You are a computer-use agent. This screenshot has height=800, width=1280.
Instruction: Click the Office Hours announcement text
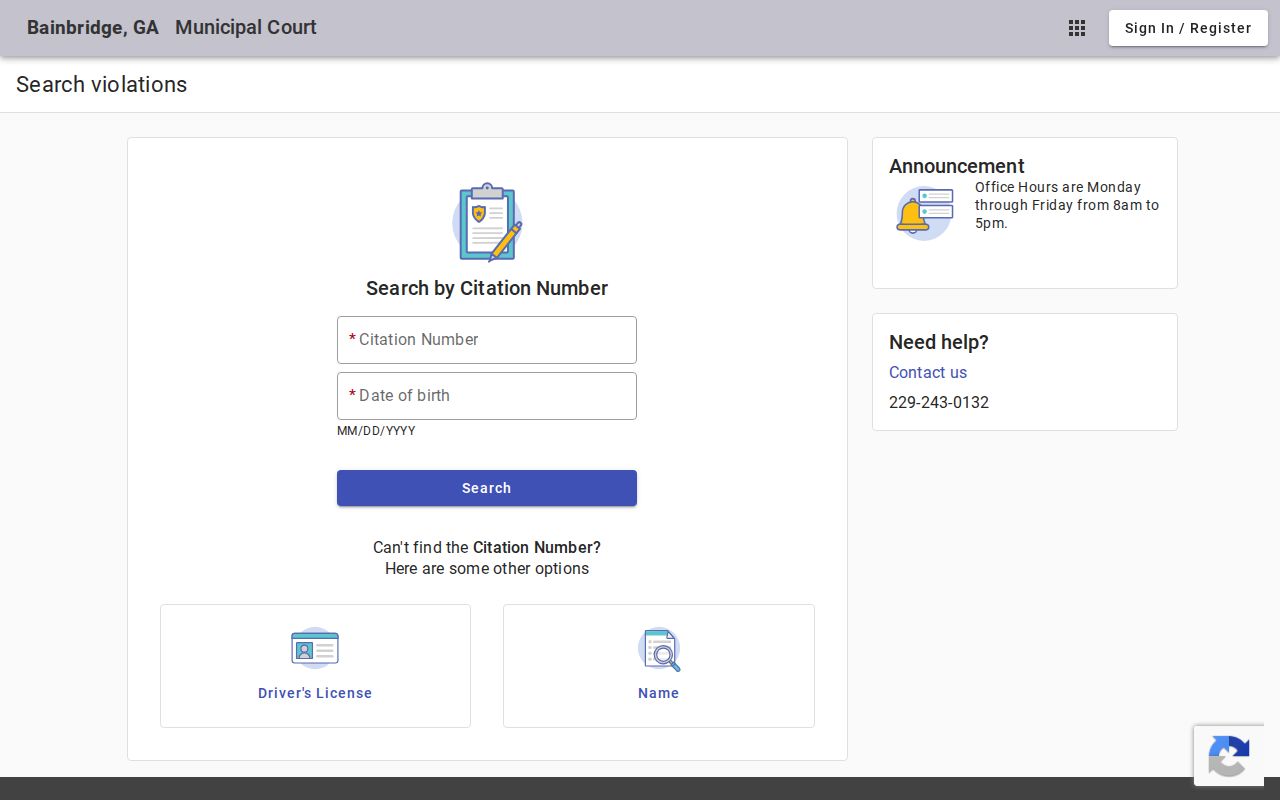pyautogui.click(x=1067, y=205)
